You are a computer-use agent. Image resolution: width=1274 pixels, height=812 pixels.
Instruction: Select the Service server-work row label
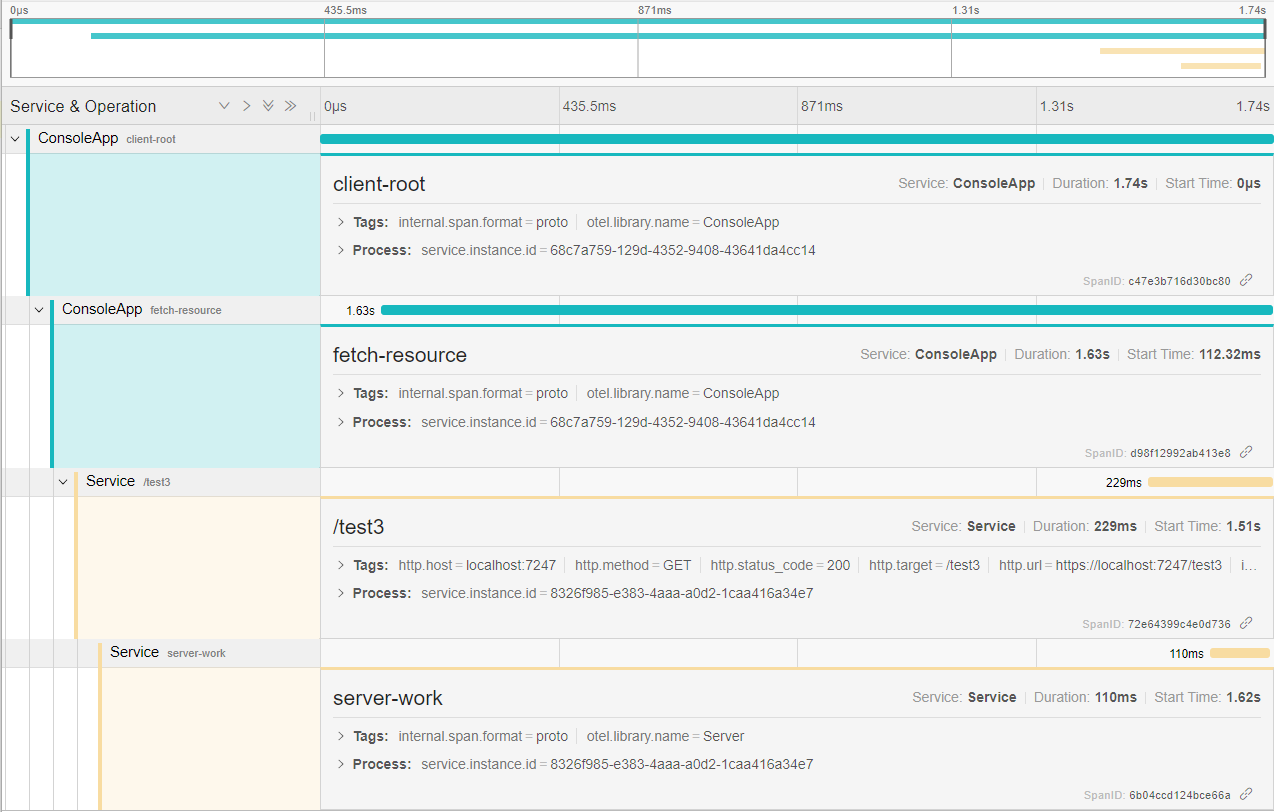click(x=168, y=653)
